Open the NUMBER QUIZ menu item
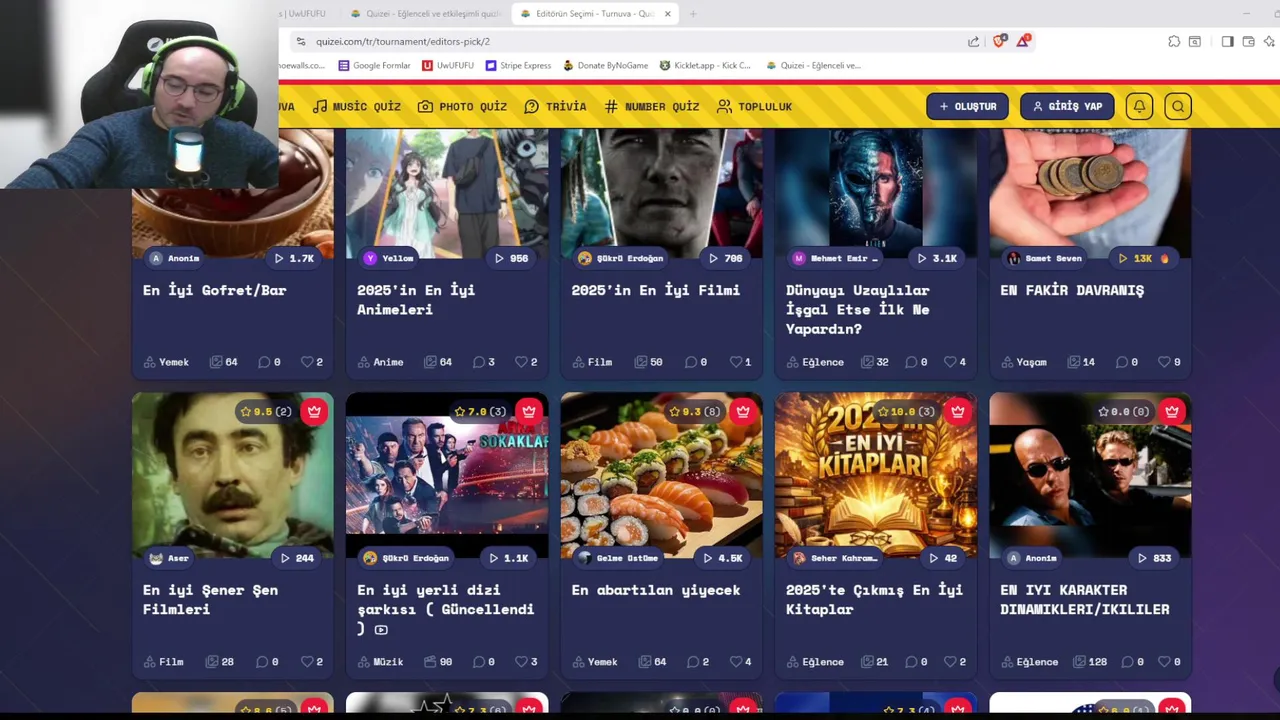The width and height of the screenshot is (1280, 720). (651, 106)
